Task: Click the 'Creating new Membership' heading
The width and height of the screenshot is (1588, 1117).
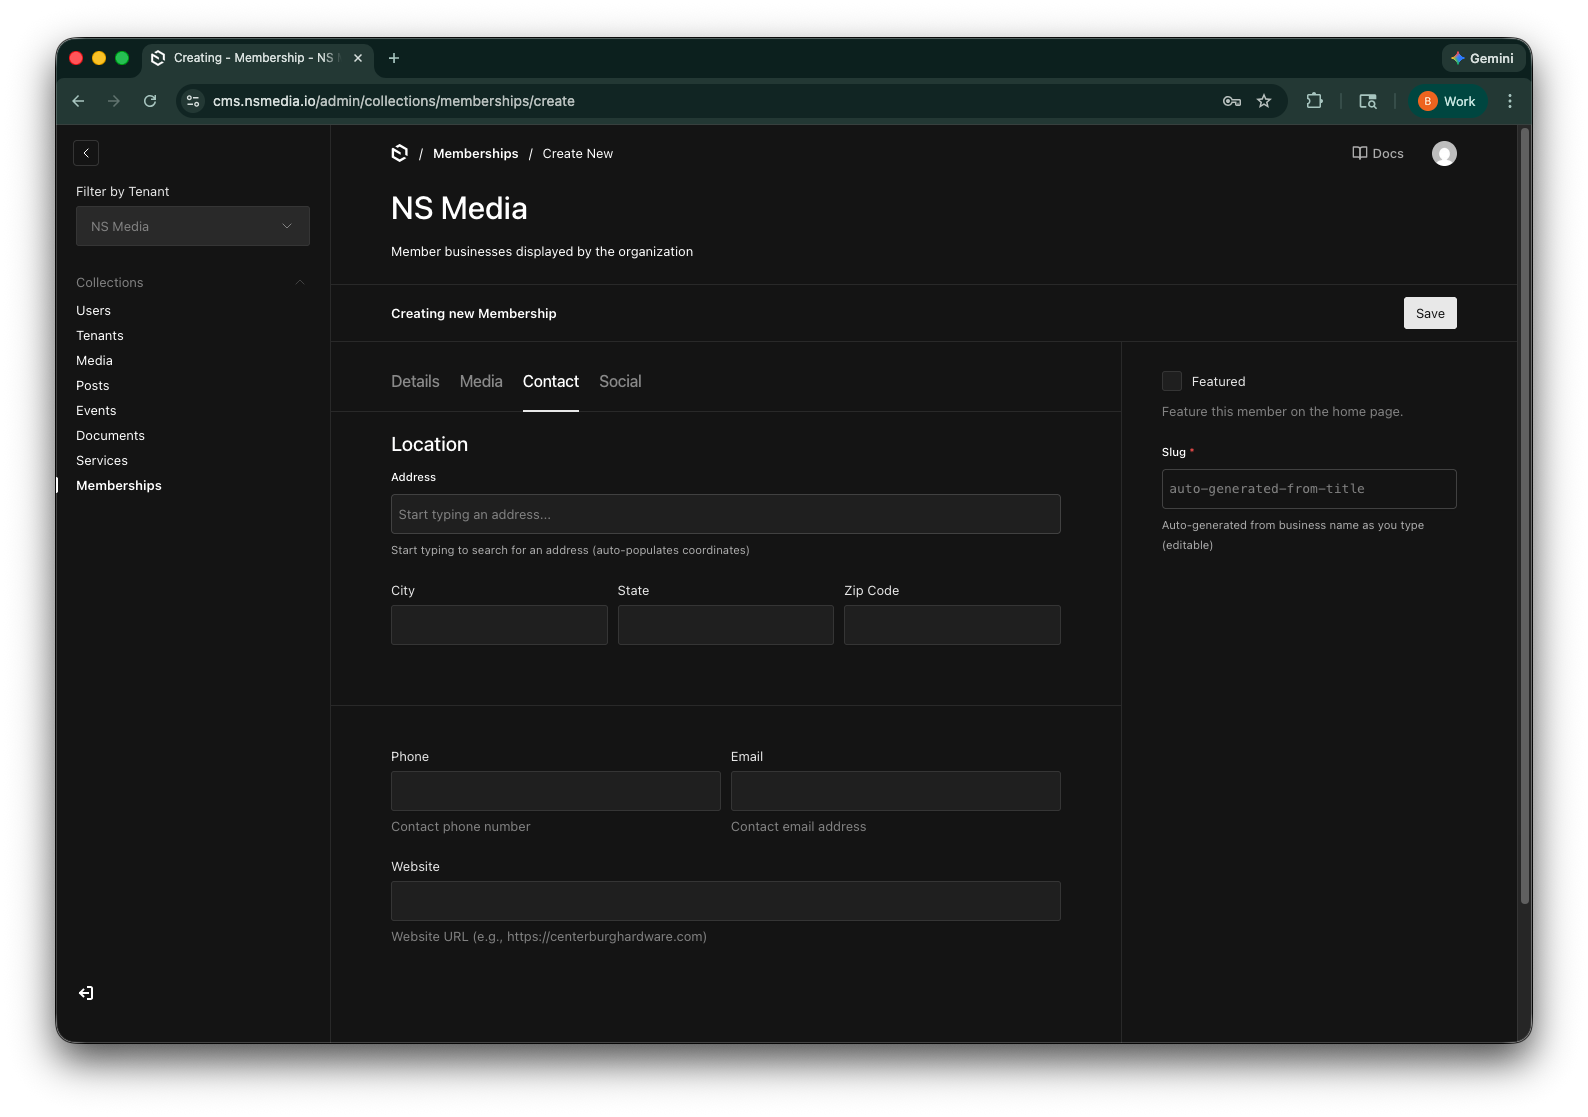Action: coord(474,313)
